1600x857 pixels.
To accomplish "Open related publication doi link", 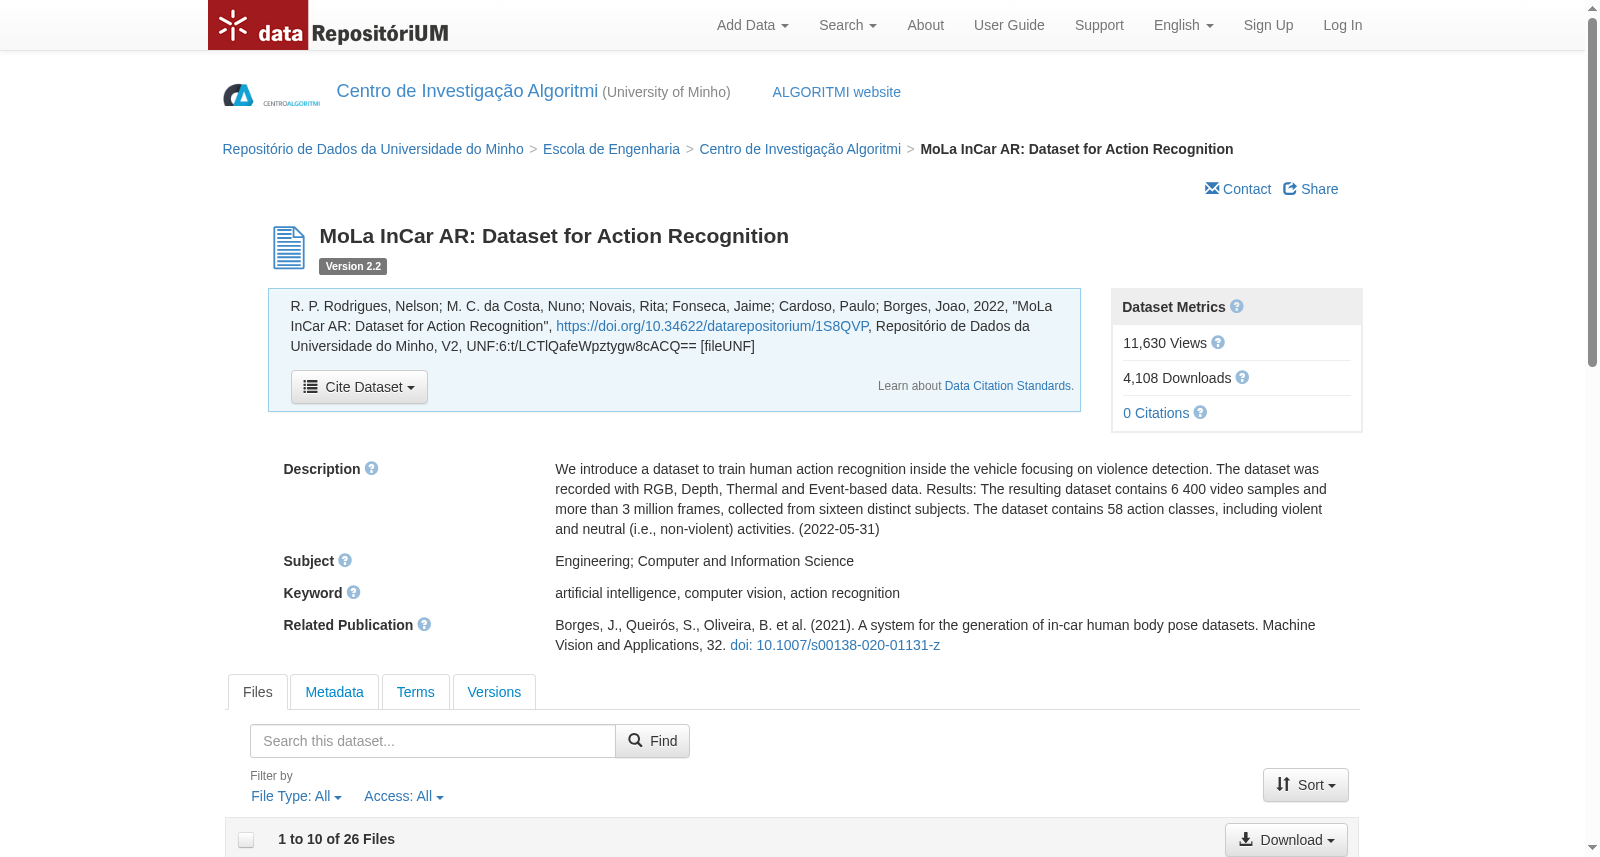I will point(835,645).
